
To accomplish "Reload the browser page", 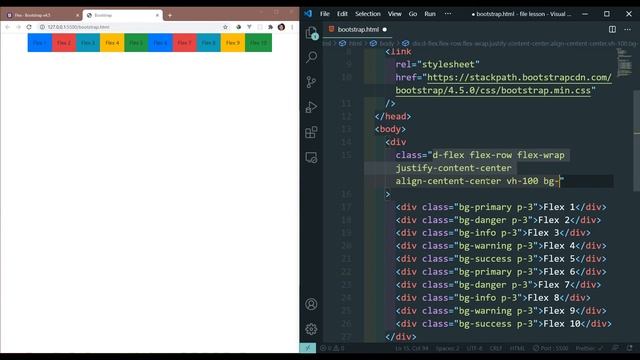I will click(29, 27).
